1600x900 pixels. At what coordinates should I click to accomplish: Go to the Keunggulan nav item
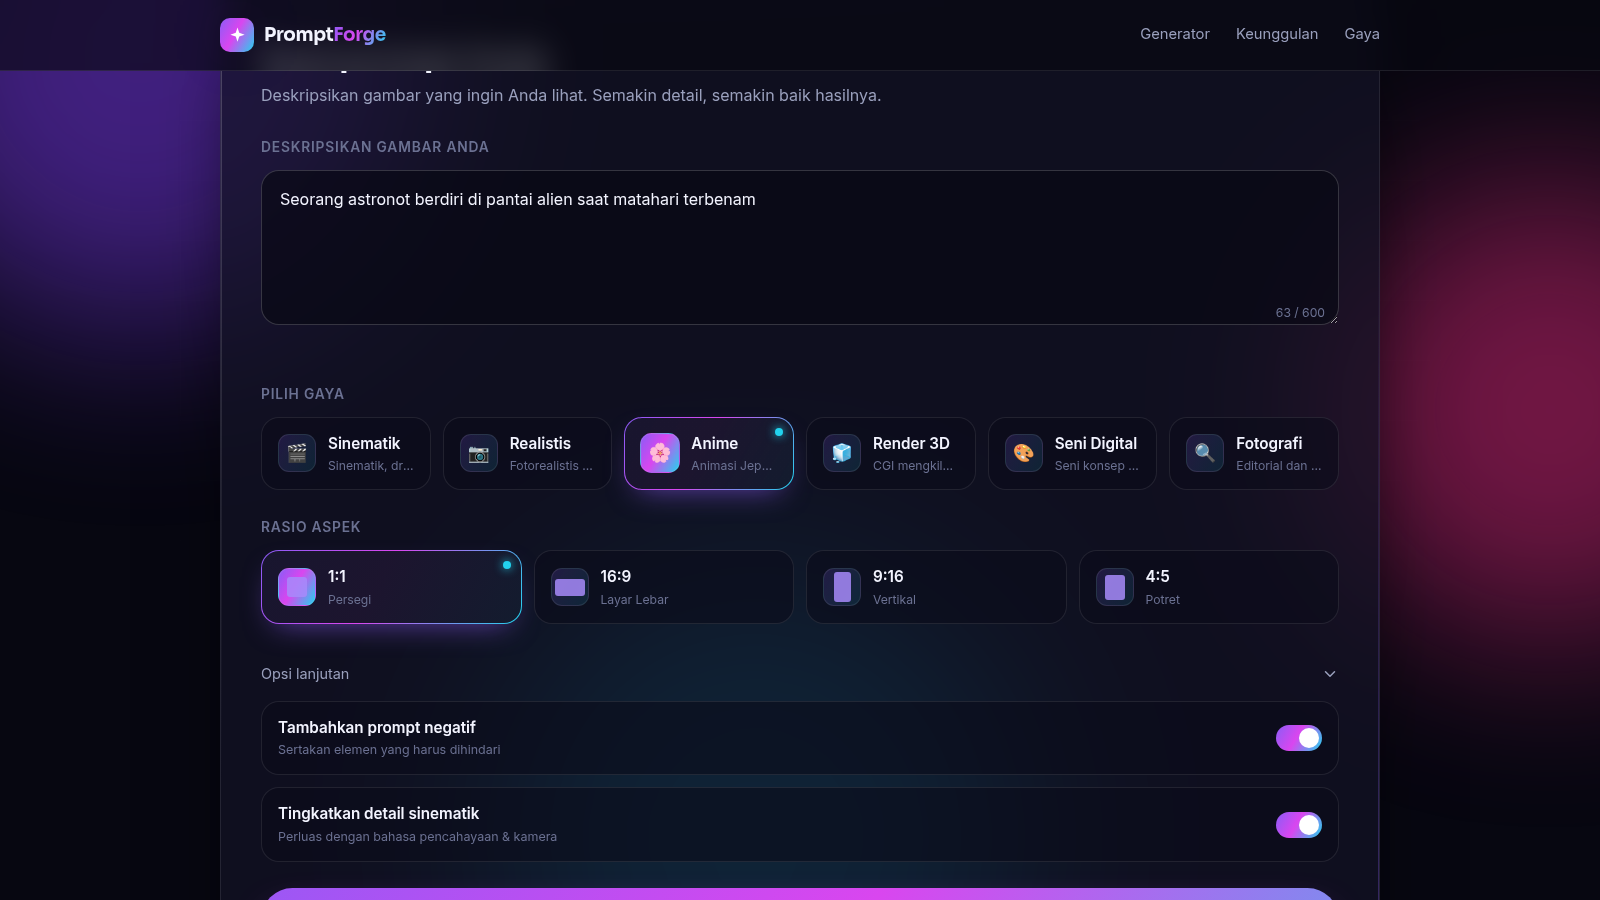(1277, 34)
